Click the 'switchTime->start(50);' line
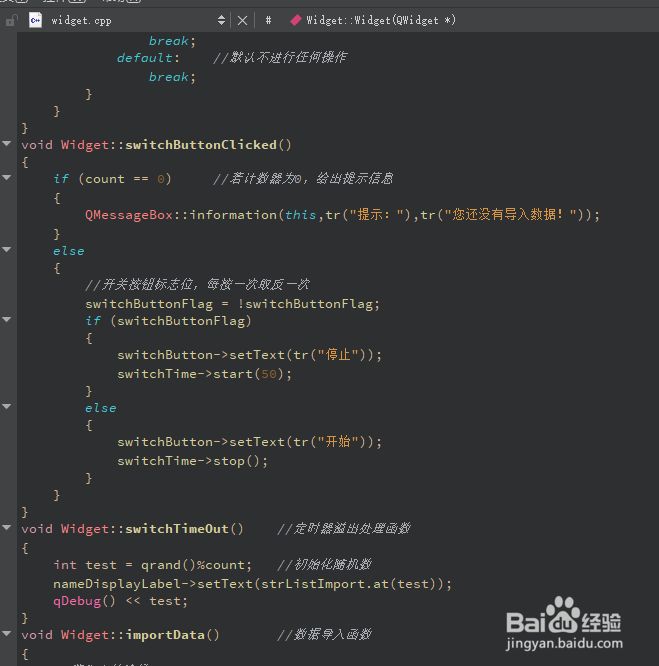The image size is (659, 666). coord(205,374)
